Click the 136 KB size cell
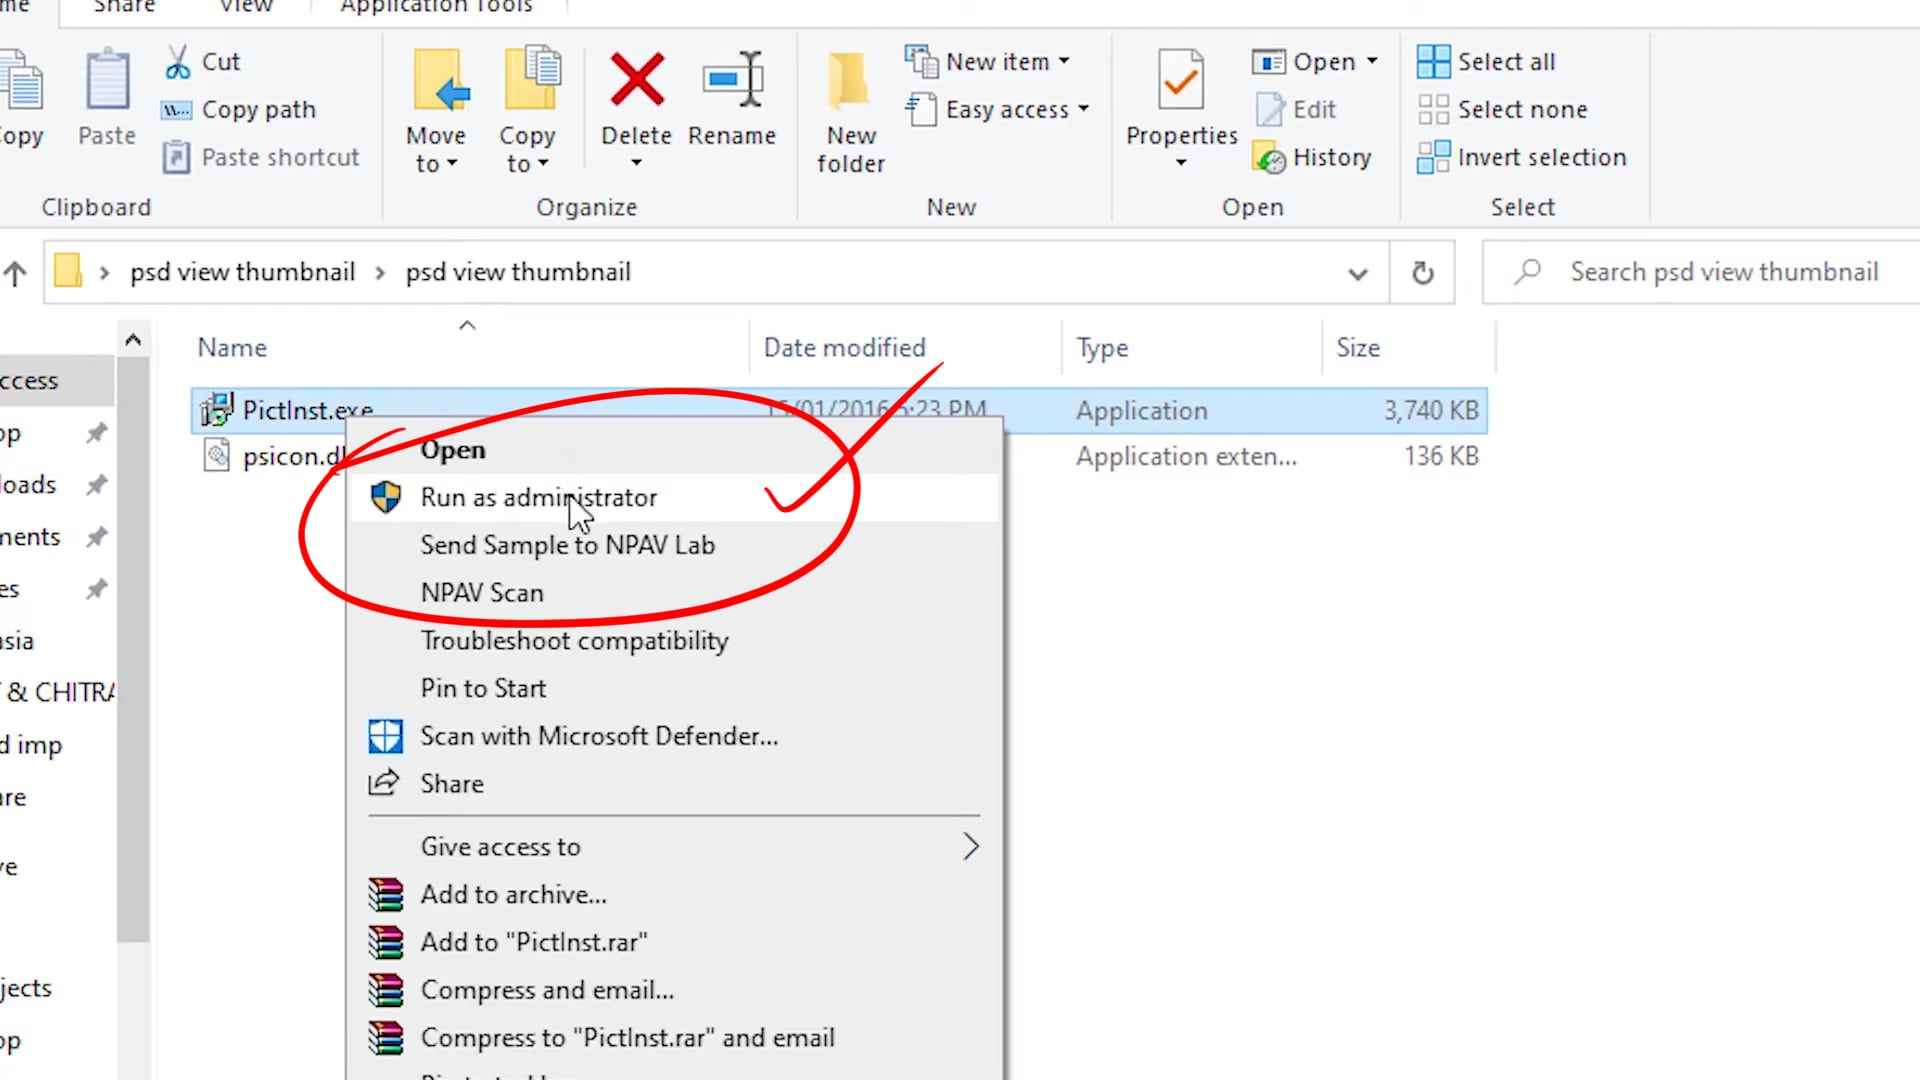This screenshot has height=1080, width=1920. tap(1440, 456)
